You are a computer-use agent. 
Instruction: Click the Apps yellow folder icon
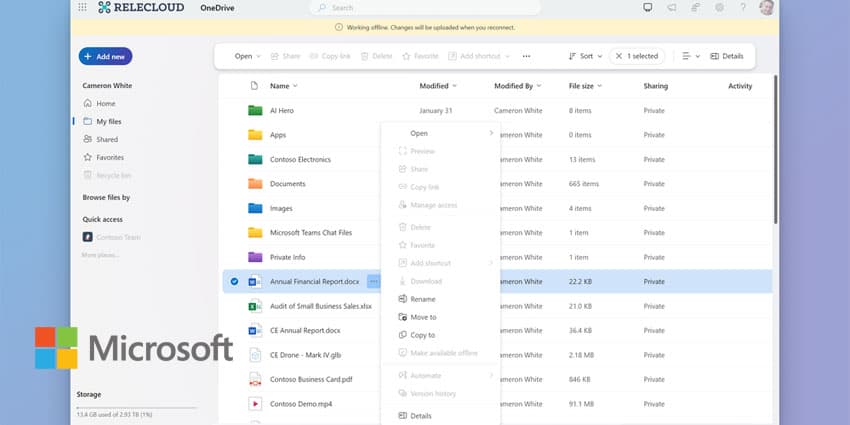(255, 135)
